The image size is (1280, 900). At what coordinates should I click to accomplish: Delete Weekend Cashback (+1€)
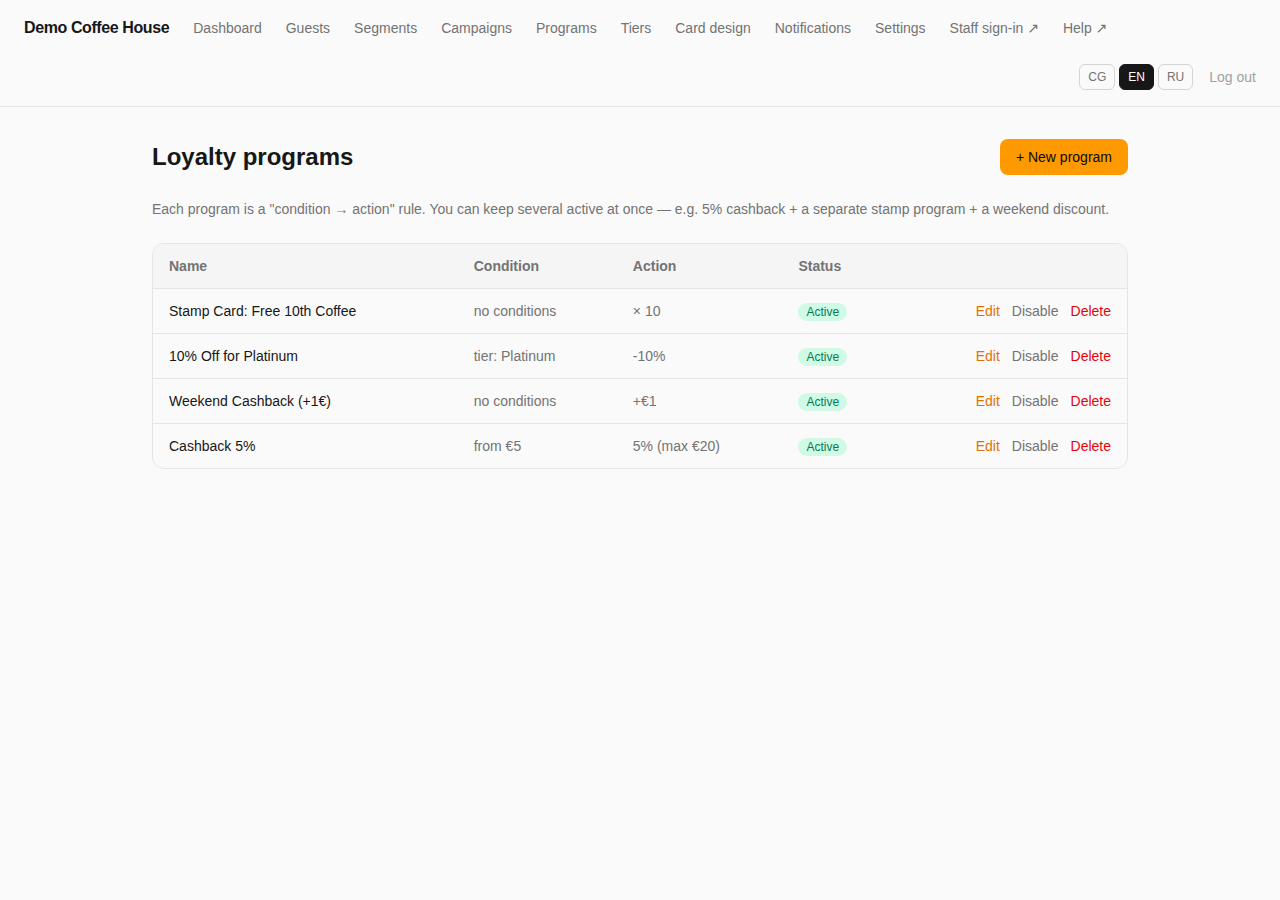click(x=1090, y=401)
